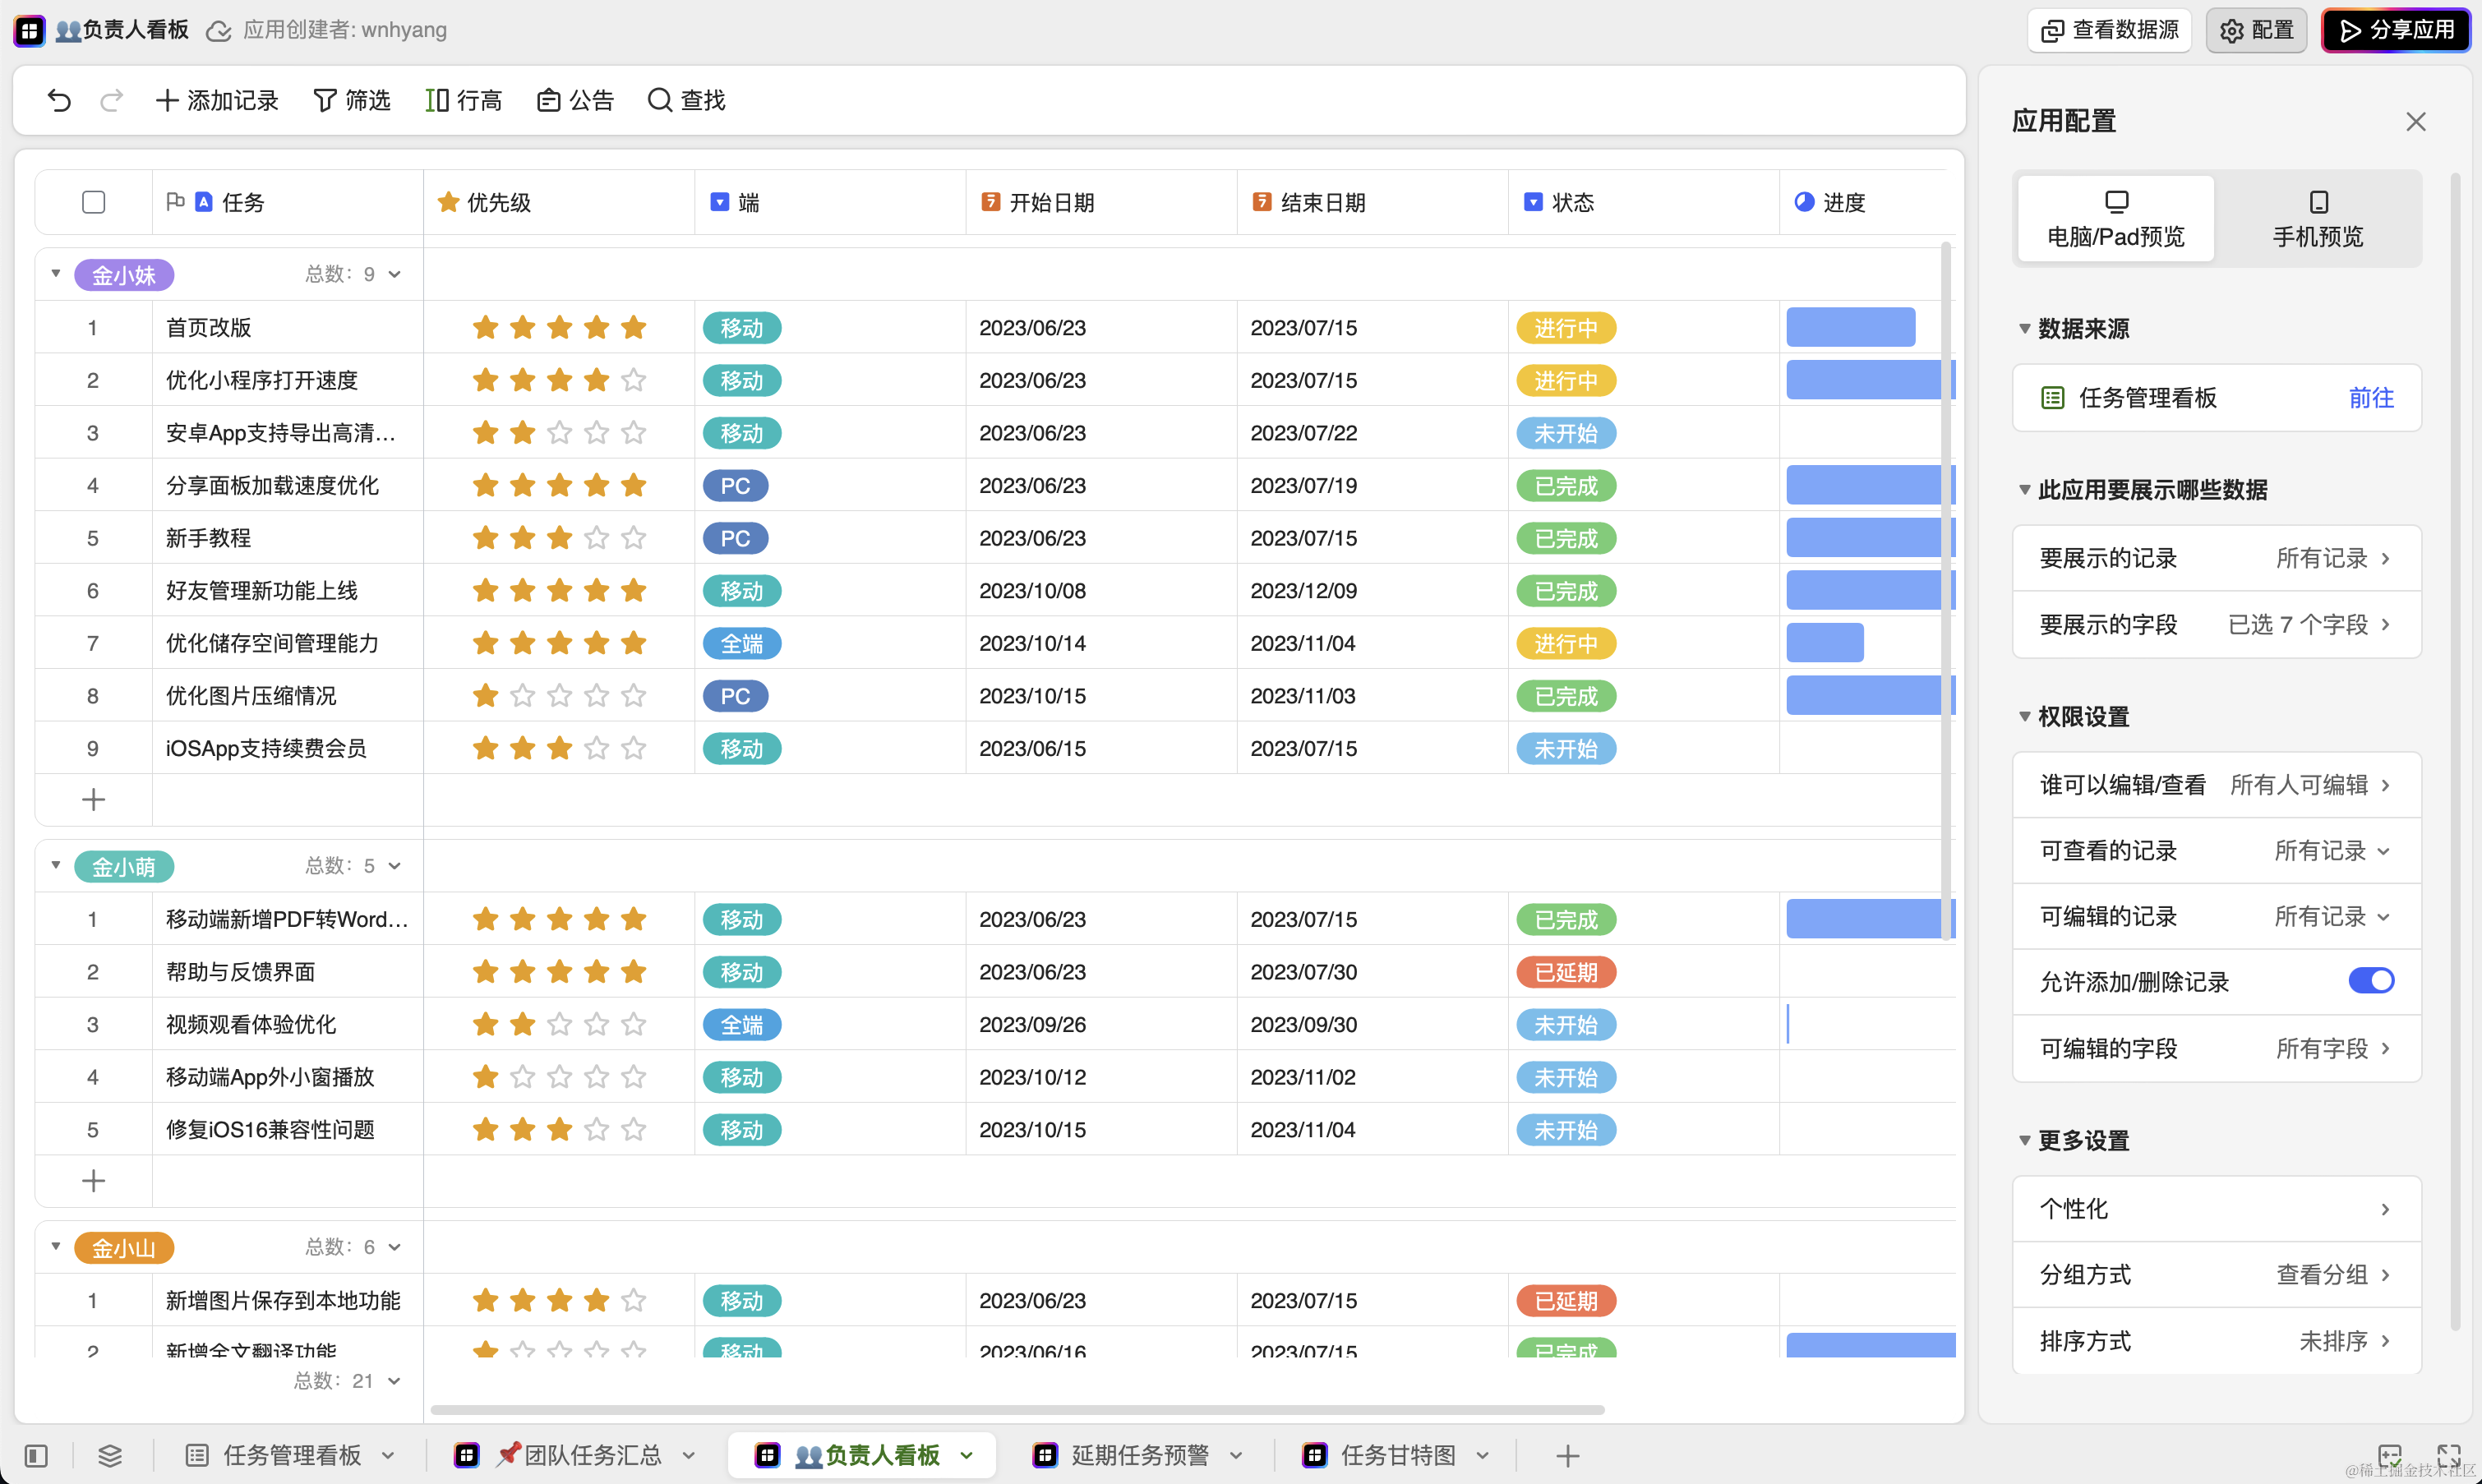
Task: Add a new tab with plus icon
Action: click(x=1567, y=1455)
